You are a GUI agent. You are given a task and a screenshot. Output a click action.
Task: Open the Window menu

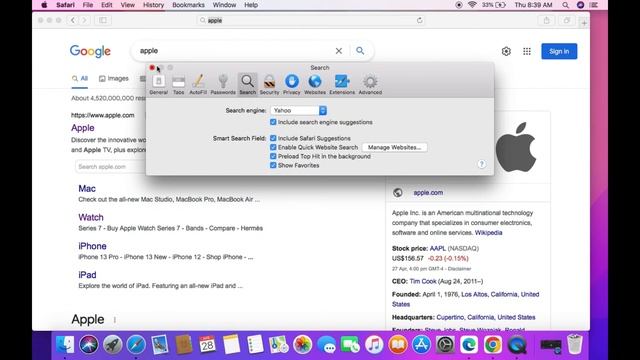click(x=224, y=5)
